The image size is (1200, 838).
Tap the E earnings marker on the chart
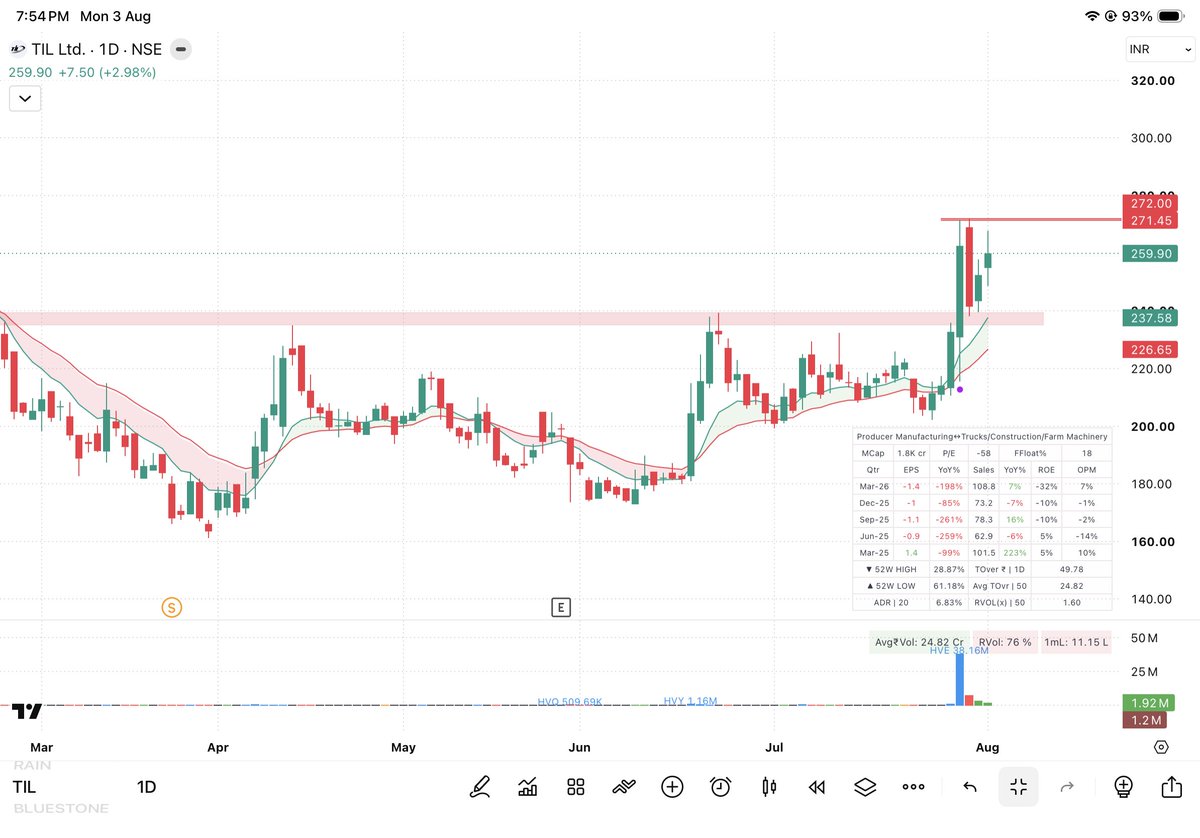[x=561, y=607]
